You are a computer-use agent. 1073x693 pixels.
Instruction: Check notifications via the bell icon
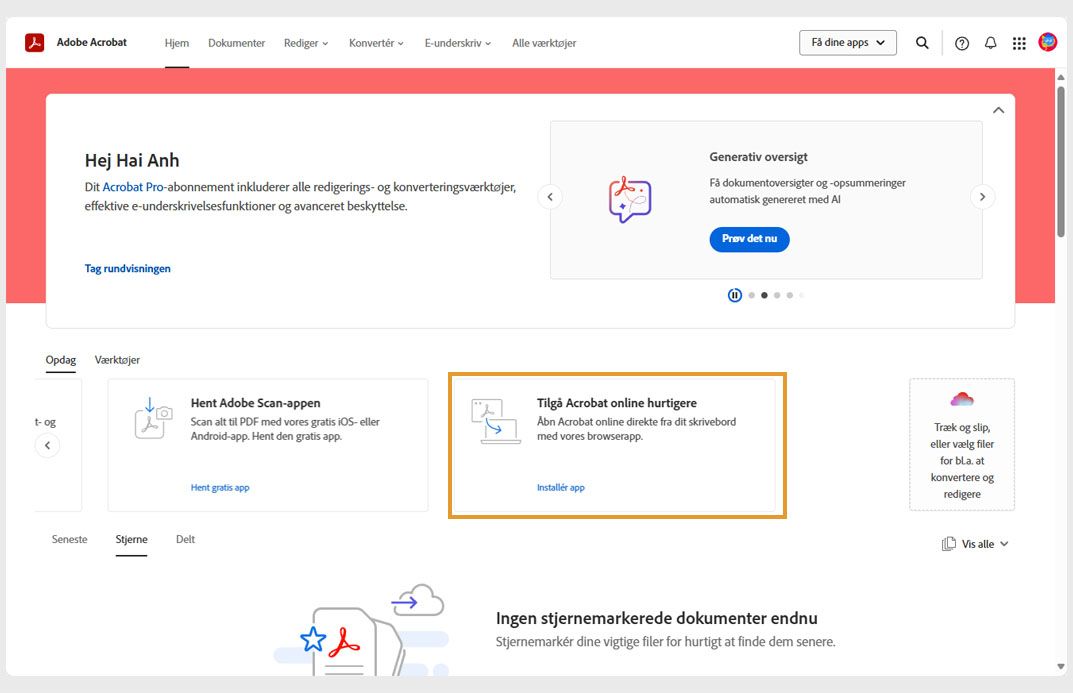[990, 43]
